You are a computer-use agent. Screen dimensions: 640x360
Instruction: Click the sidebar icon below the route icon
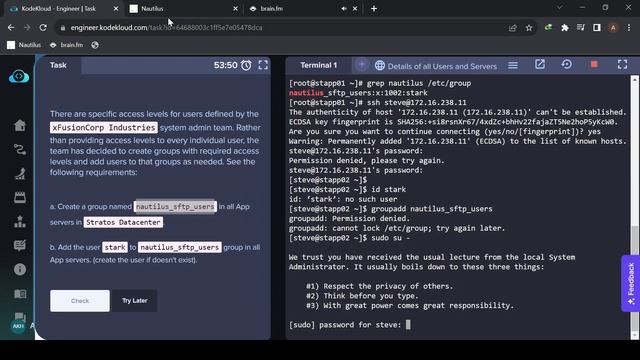(20, 174)
